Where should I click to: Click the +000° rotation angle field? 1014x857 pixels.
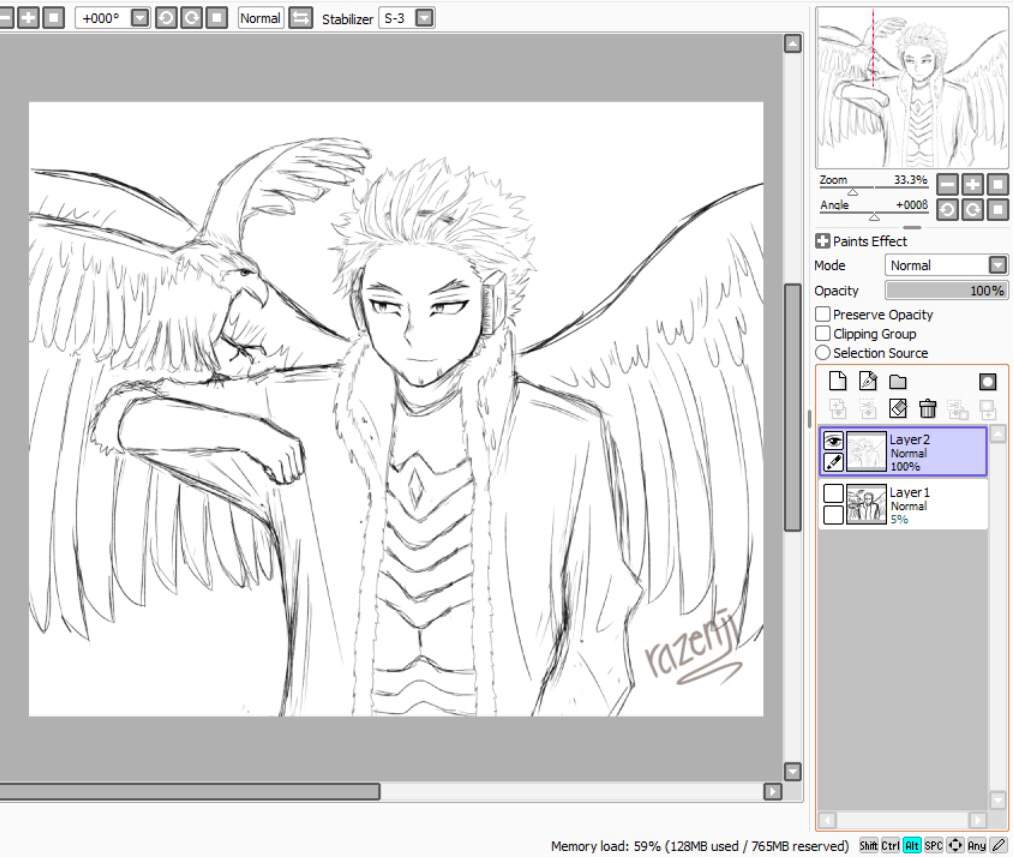pyautogui.click(x=103, y=18)
